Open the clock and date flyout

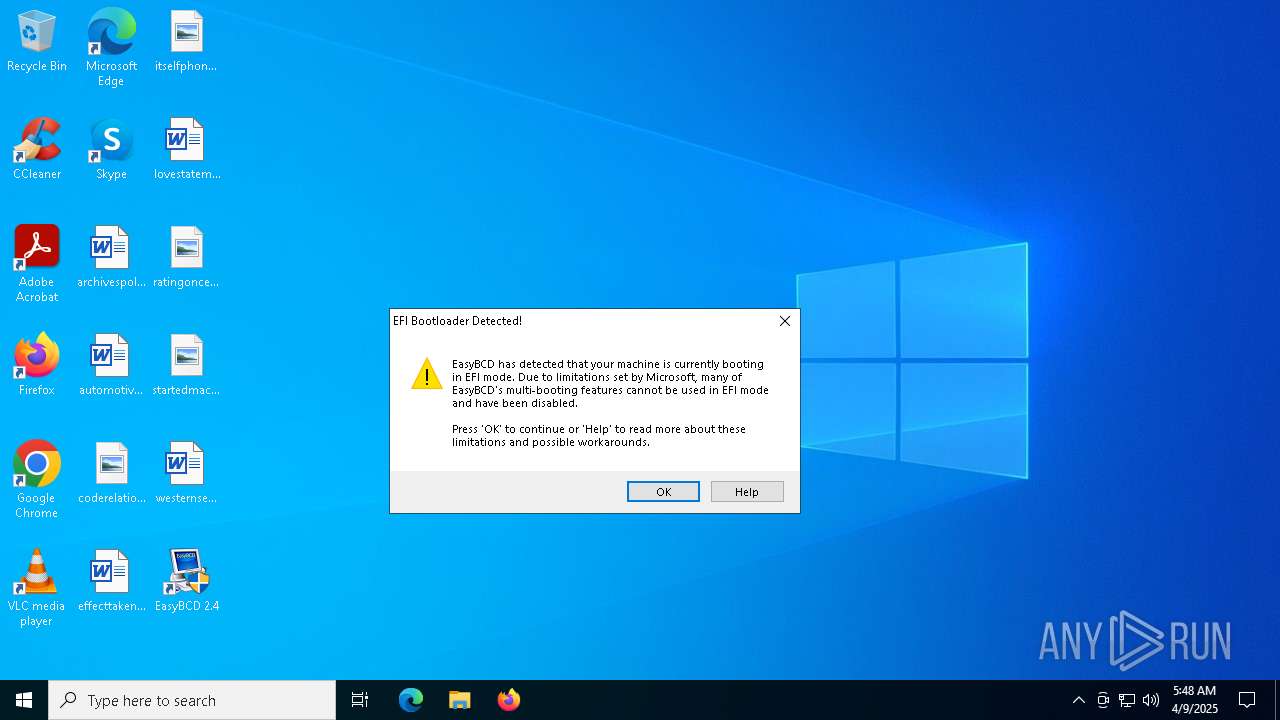pyautogui.click(x=1195, y=700)
